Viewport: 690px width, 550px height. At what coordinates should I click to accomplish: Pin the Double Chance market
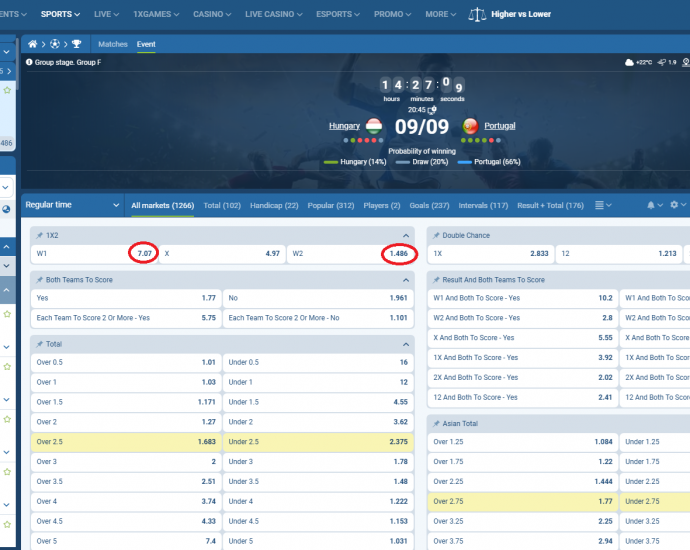[x=436, y=235]
